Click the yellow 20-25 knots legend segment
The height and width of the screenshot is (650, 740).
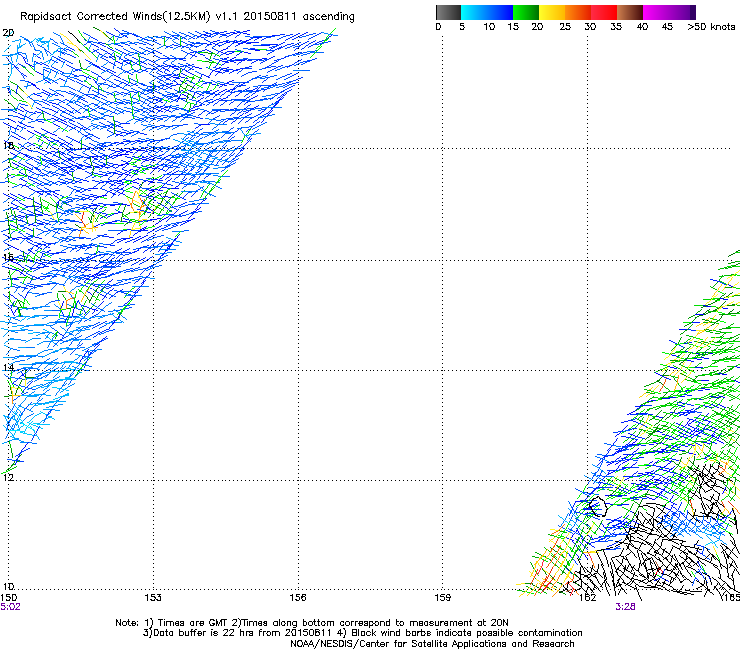[x=551, y=12]
